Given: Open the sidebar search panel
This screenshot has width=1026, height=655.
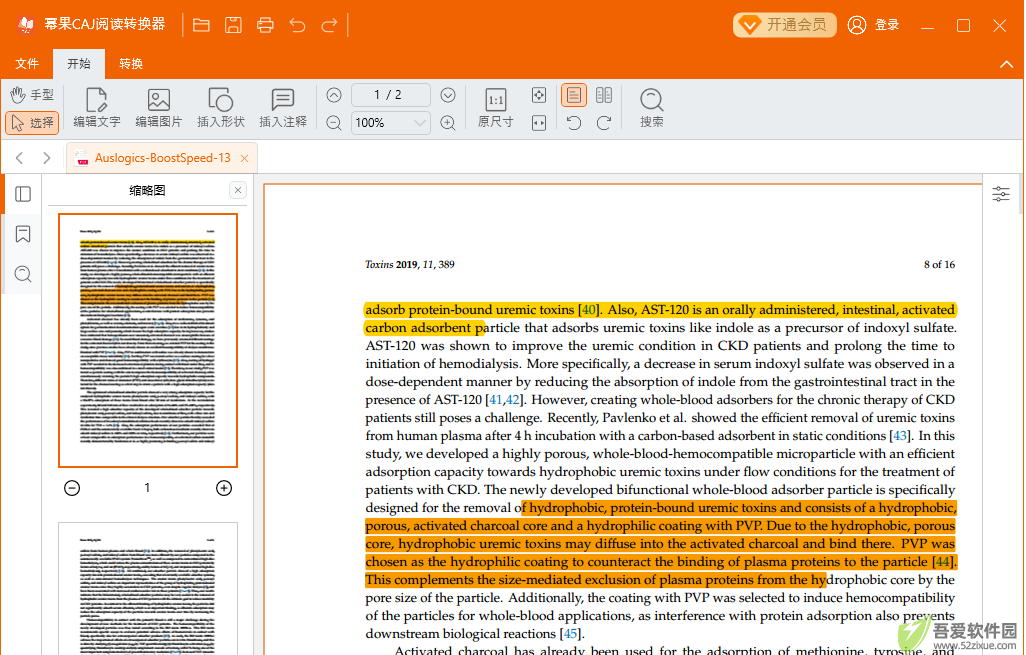Looking at the screenshot, I should (23, 274).
